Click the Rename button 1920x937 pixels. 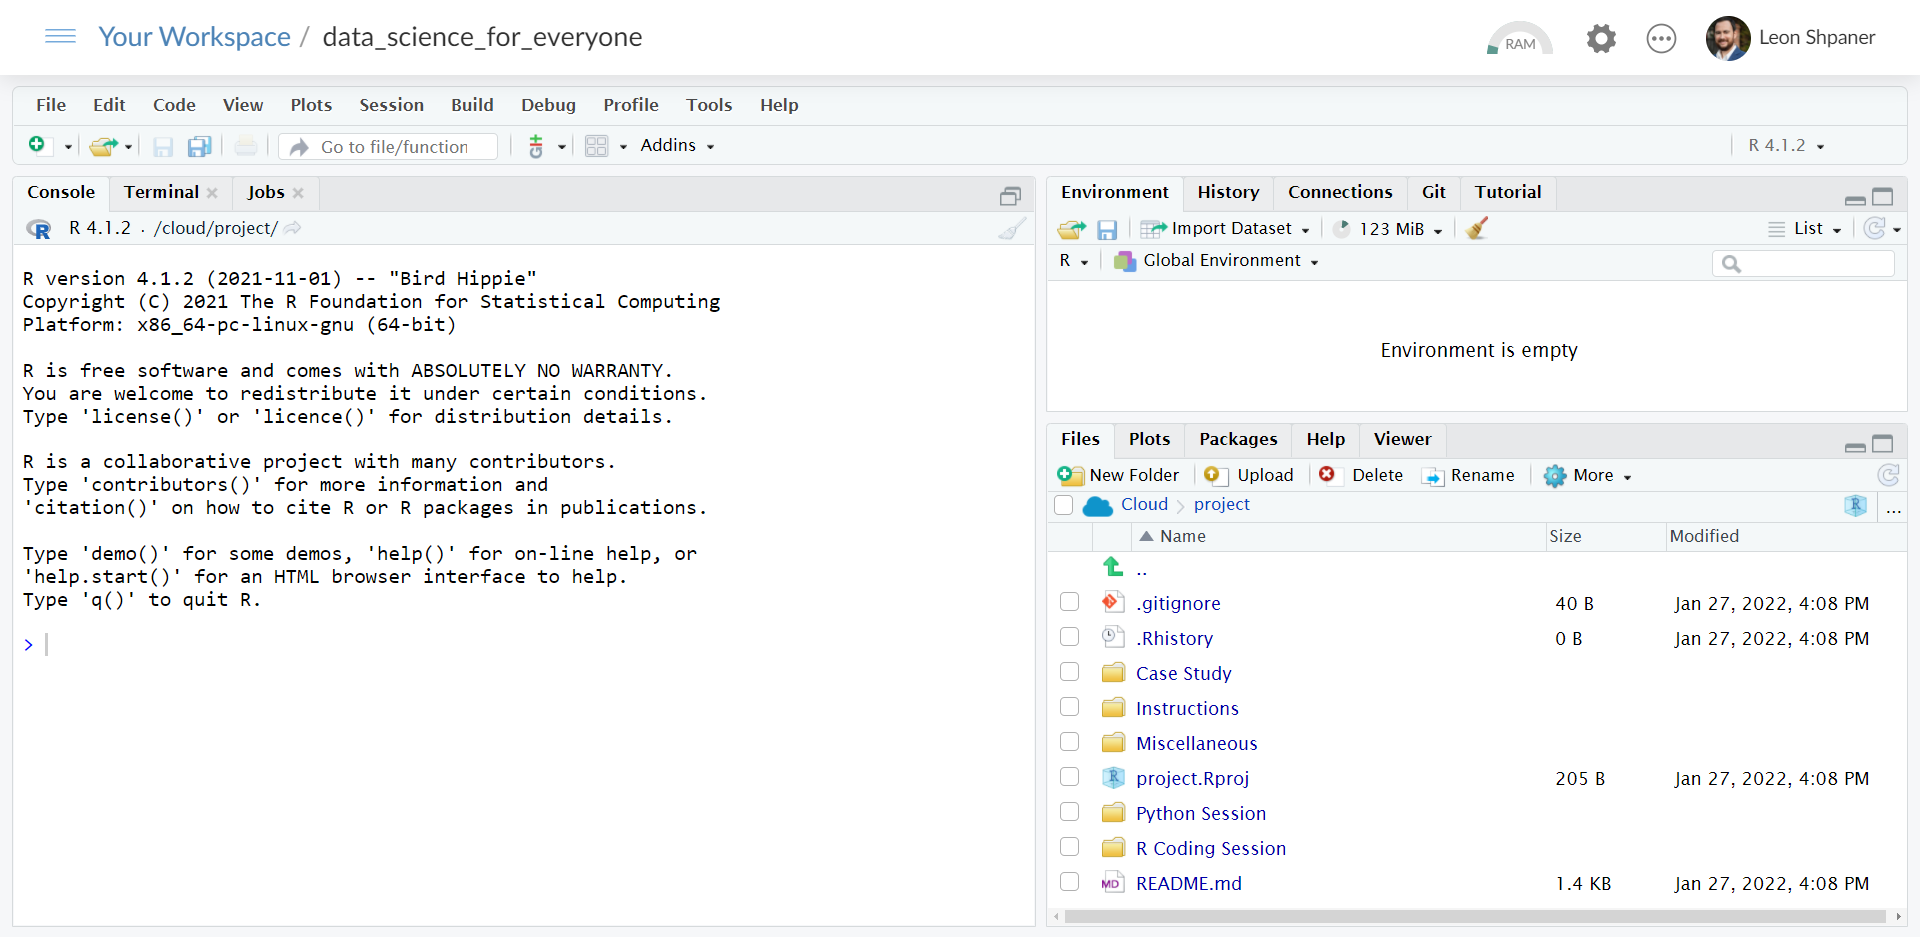1469,476
